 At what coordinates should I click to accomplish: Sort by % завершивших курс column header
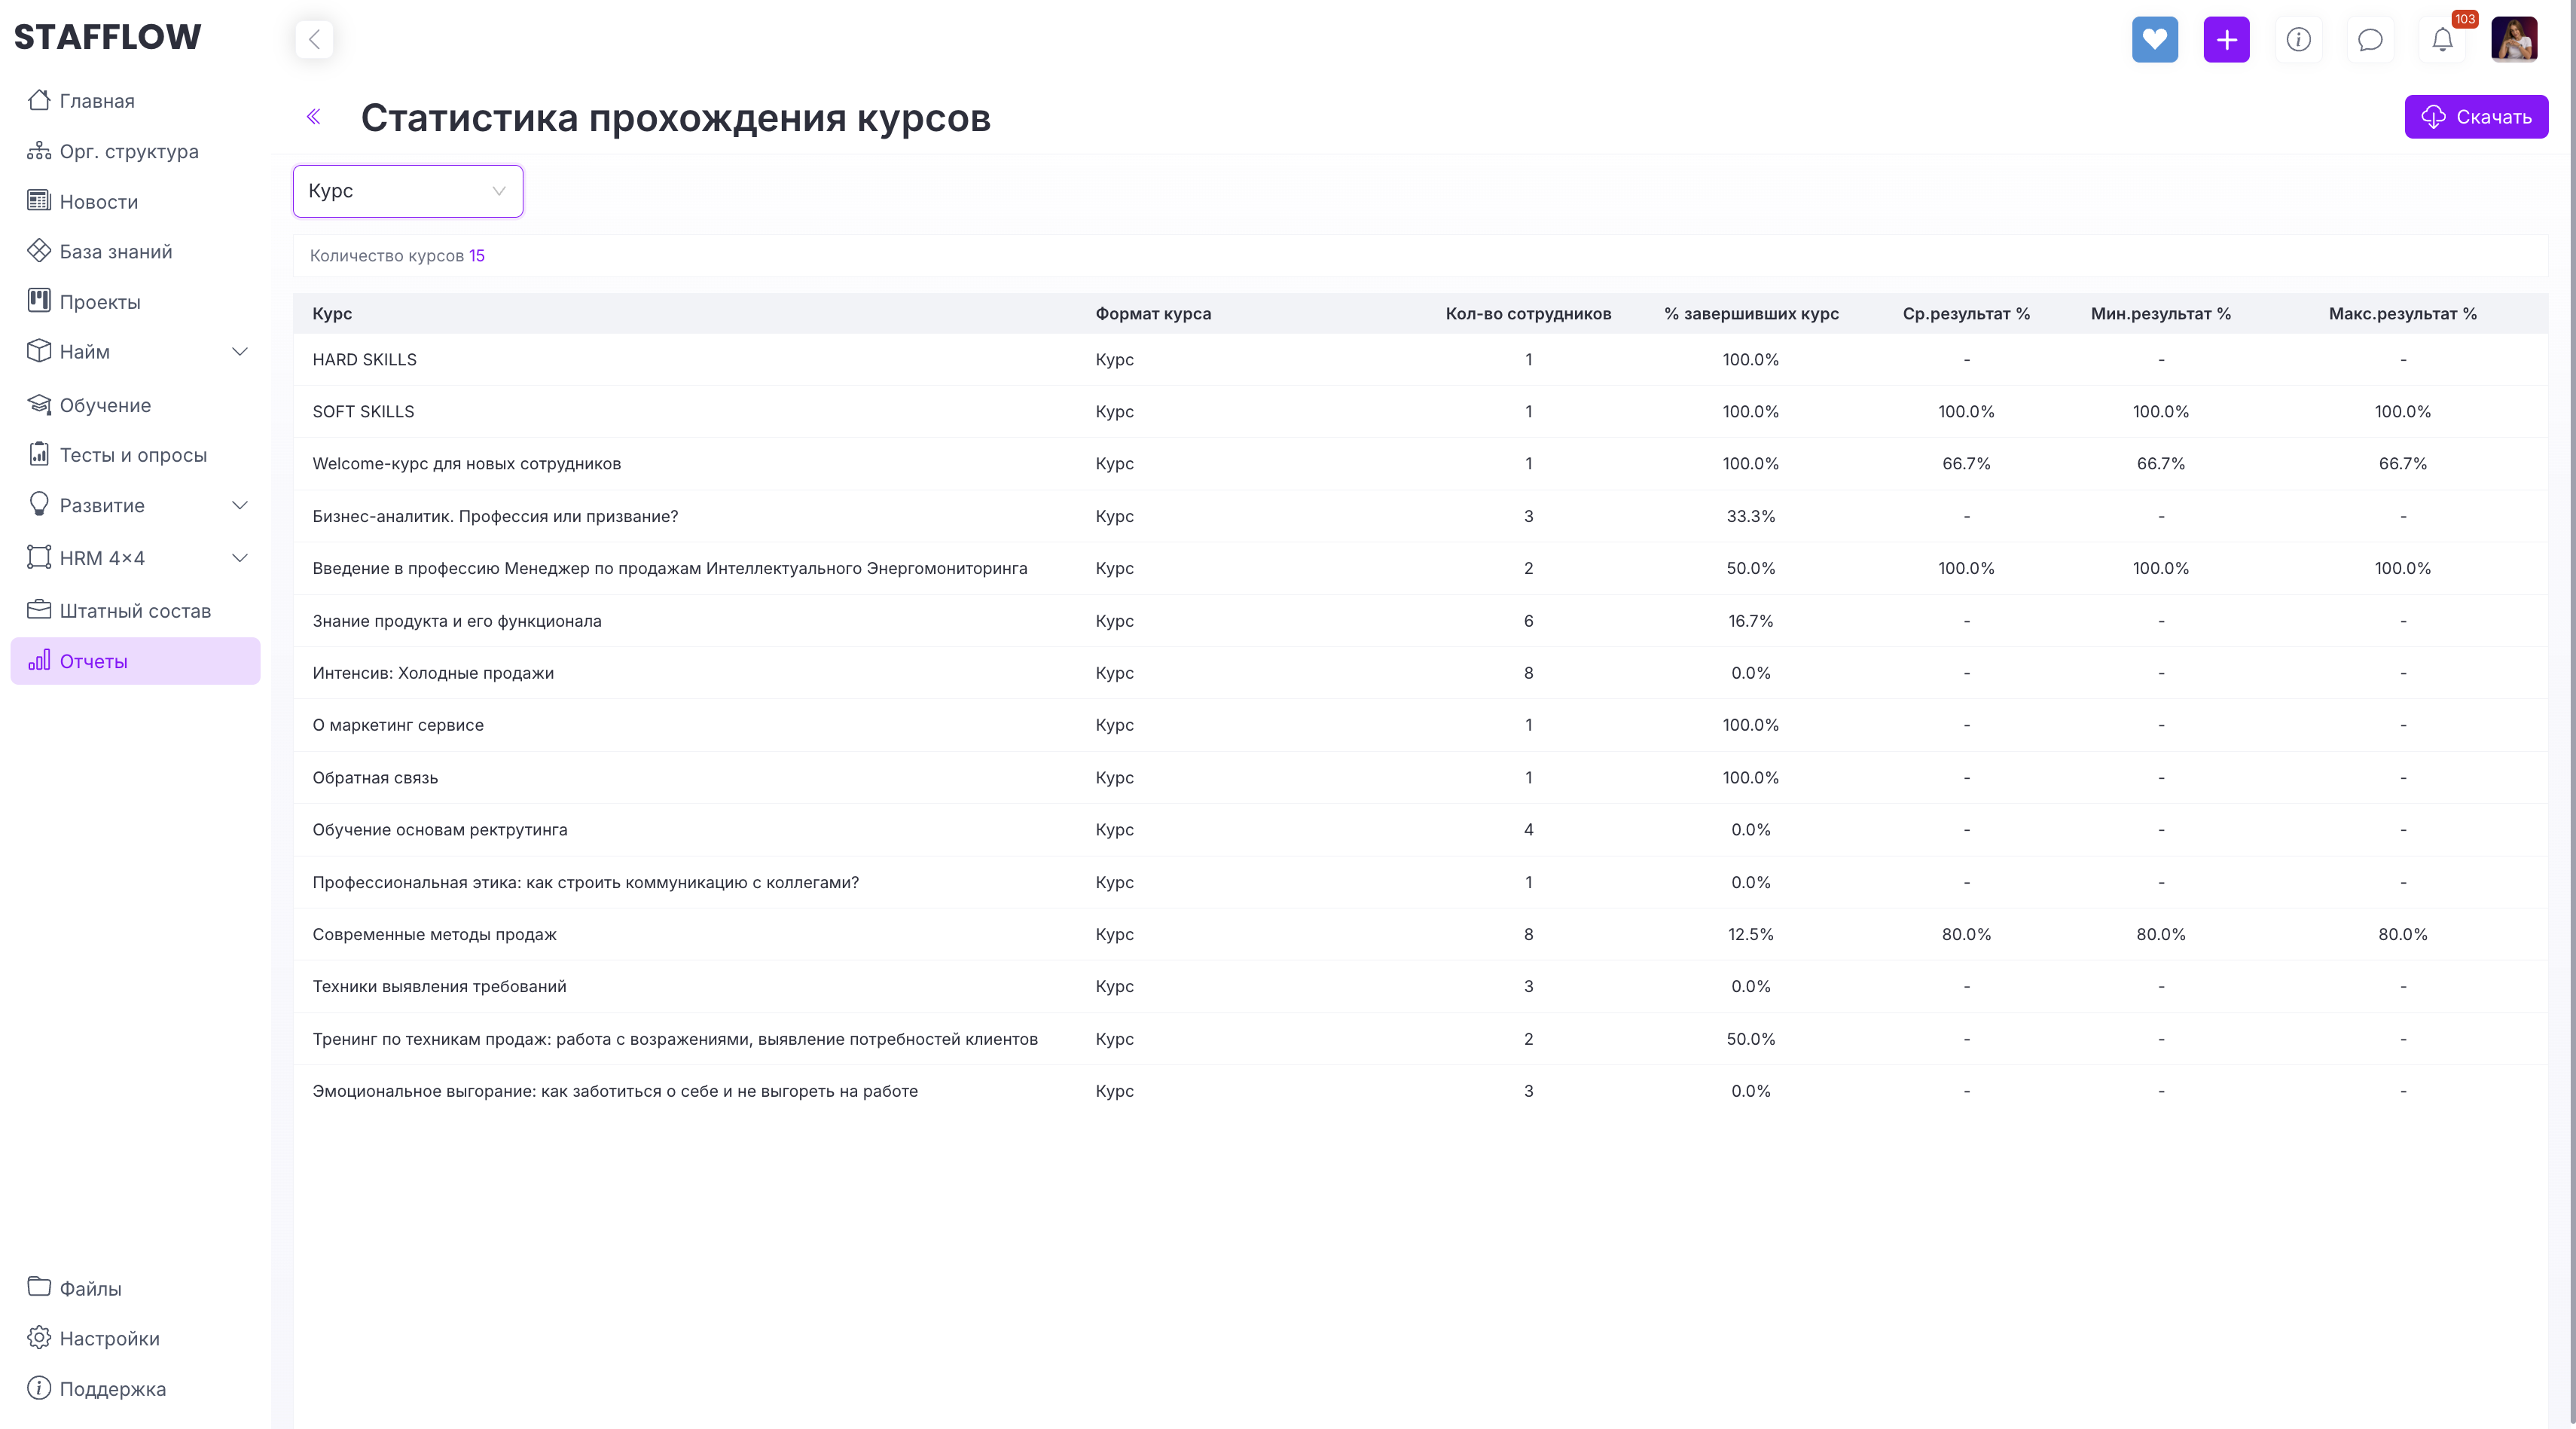(x=1751, y=313)
